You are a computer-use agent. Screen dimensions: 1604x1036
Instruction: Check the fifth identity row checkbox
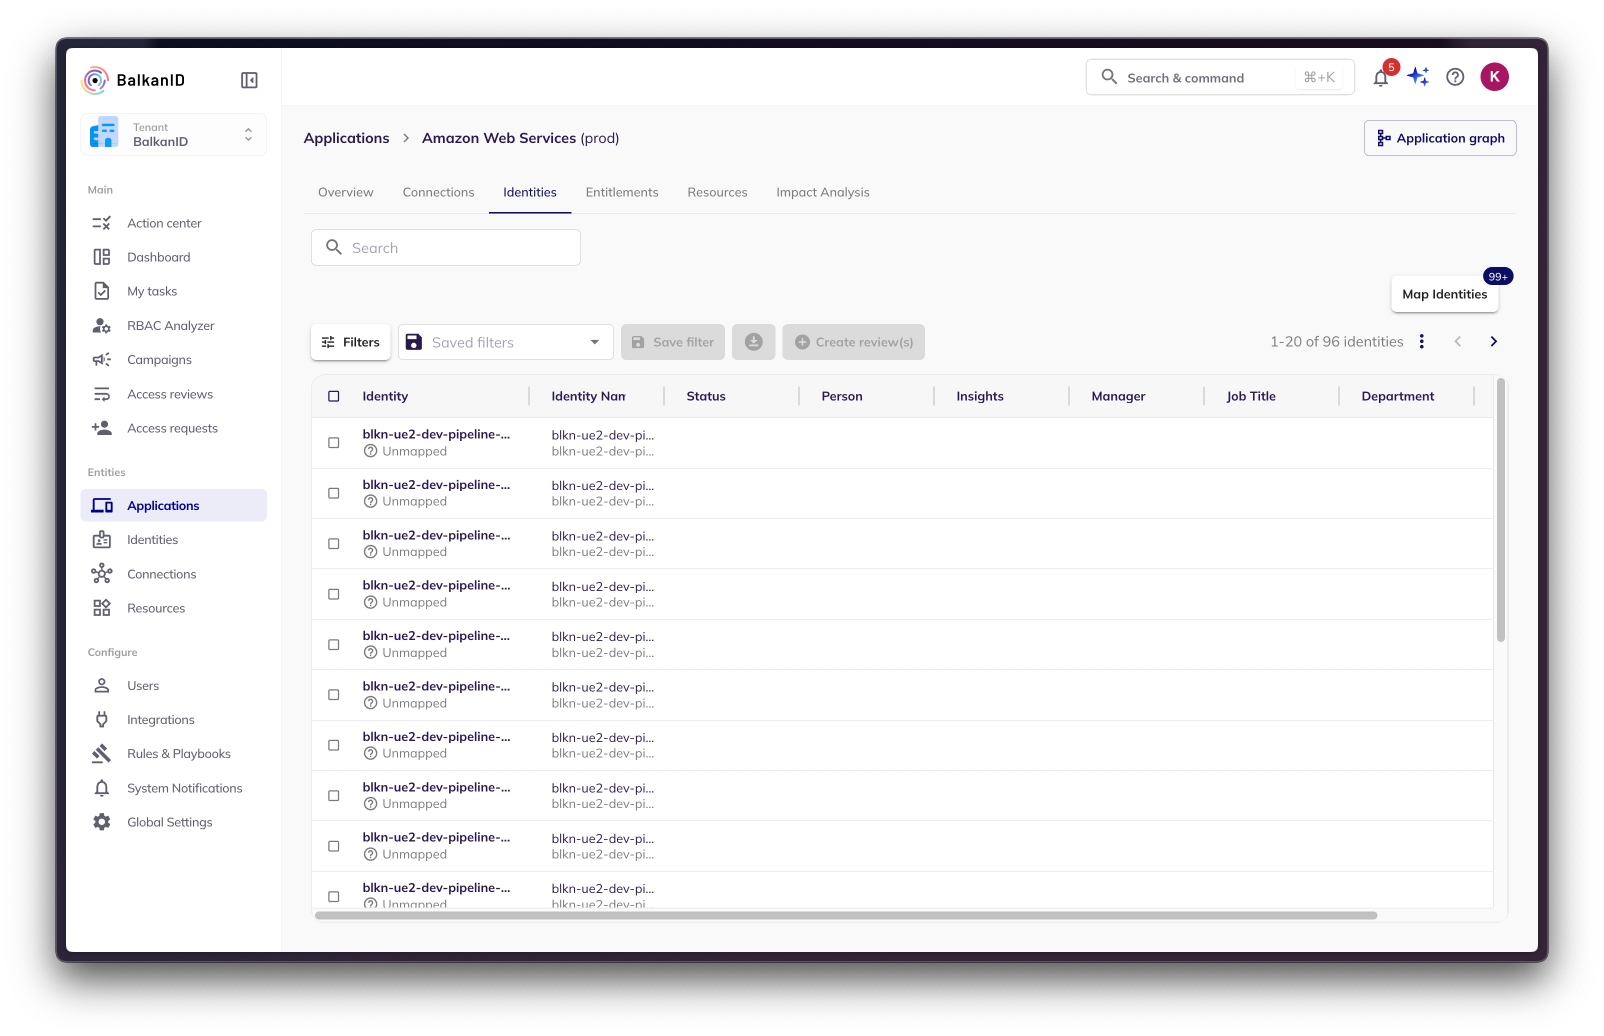[334, 645]
